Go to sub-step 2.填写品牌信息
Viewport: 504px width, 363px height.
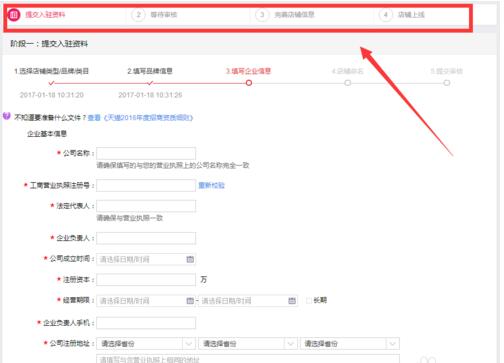pos(150,71)
